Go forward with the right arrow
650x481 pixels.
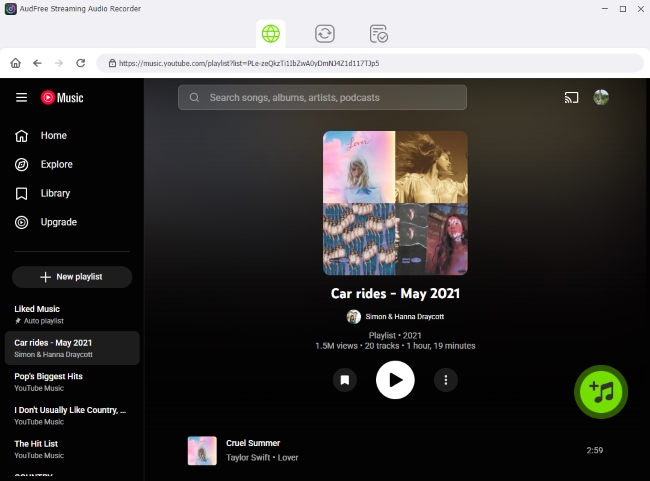[59, 63]
